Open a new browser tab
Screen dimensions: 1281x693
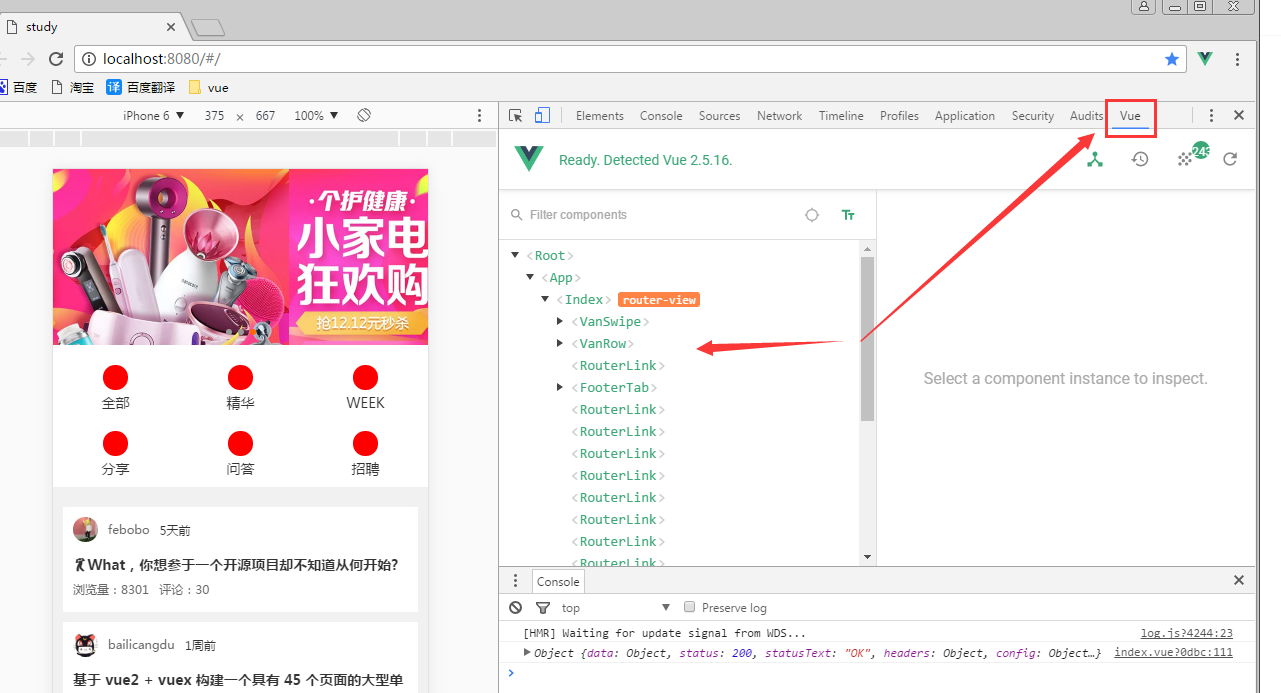coord(208,28)
